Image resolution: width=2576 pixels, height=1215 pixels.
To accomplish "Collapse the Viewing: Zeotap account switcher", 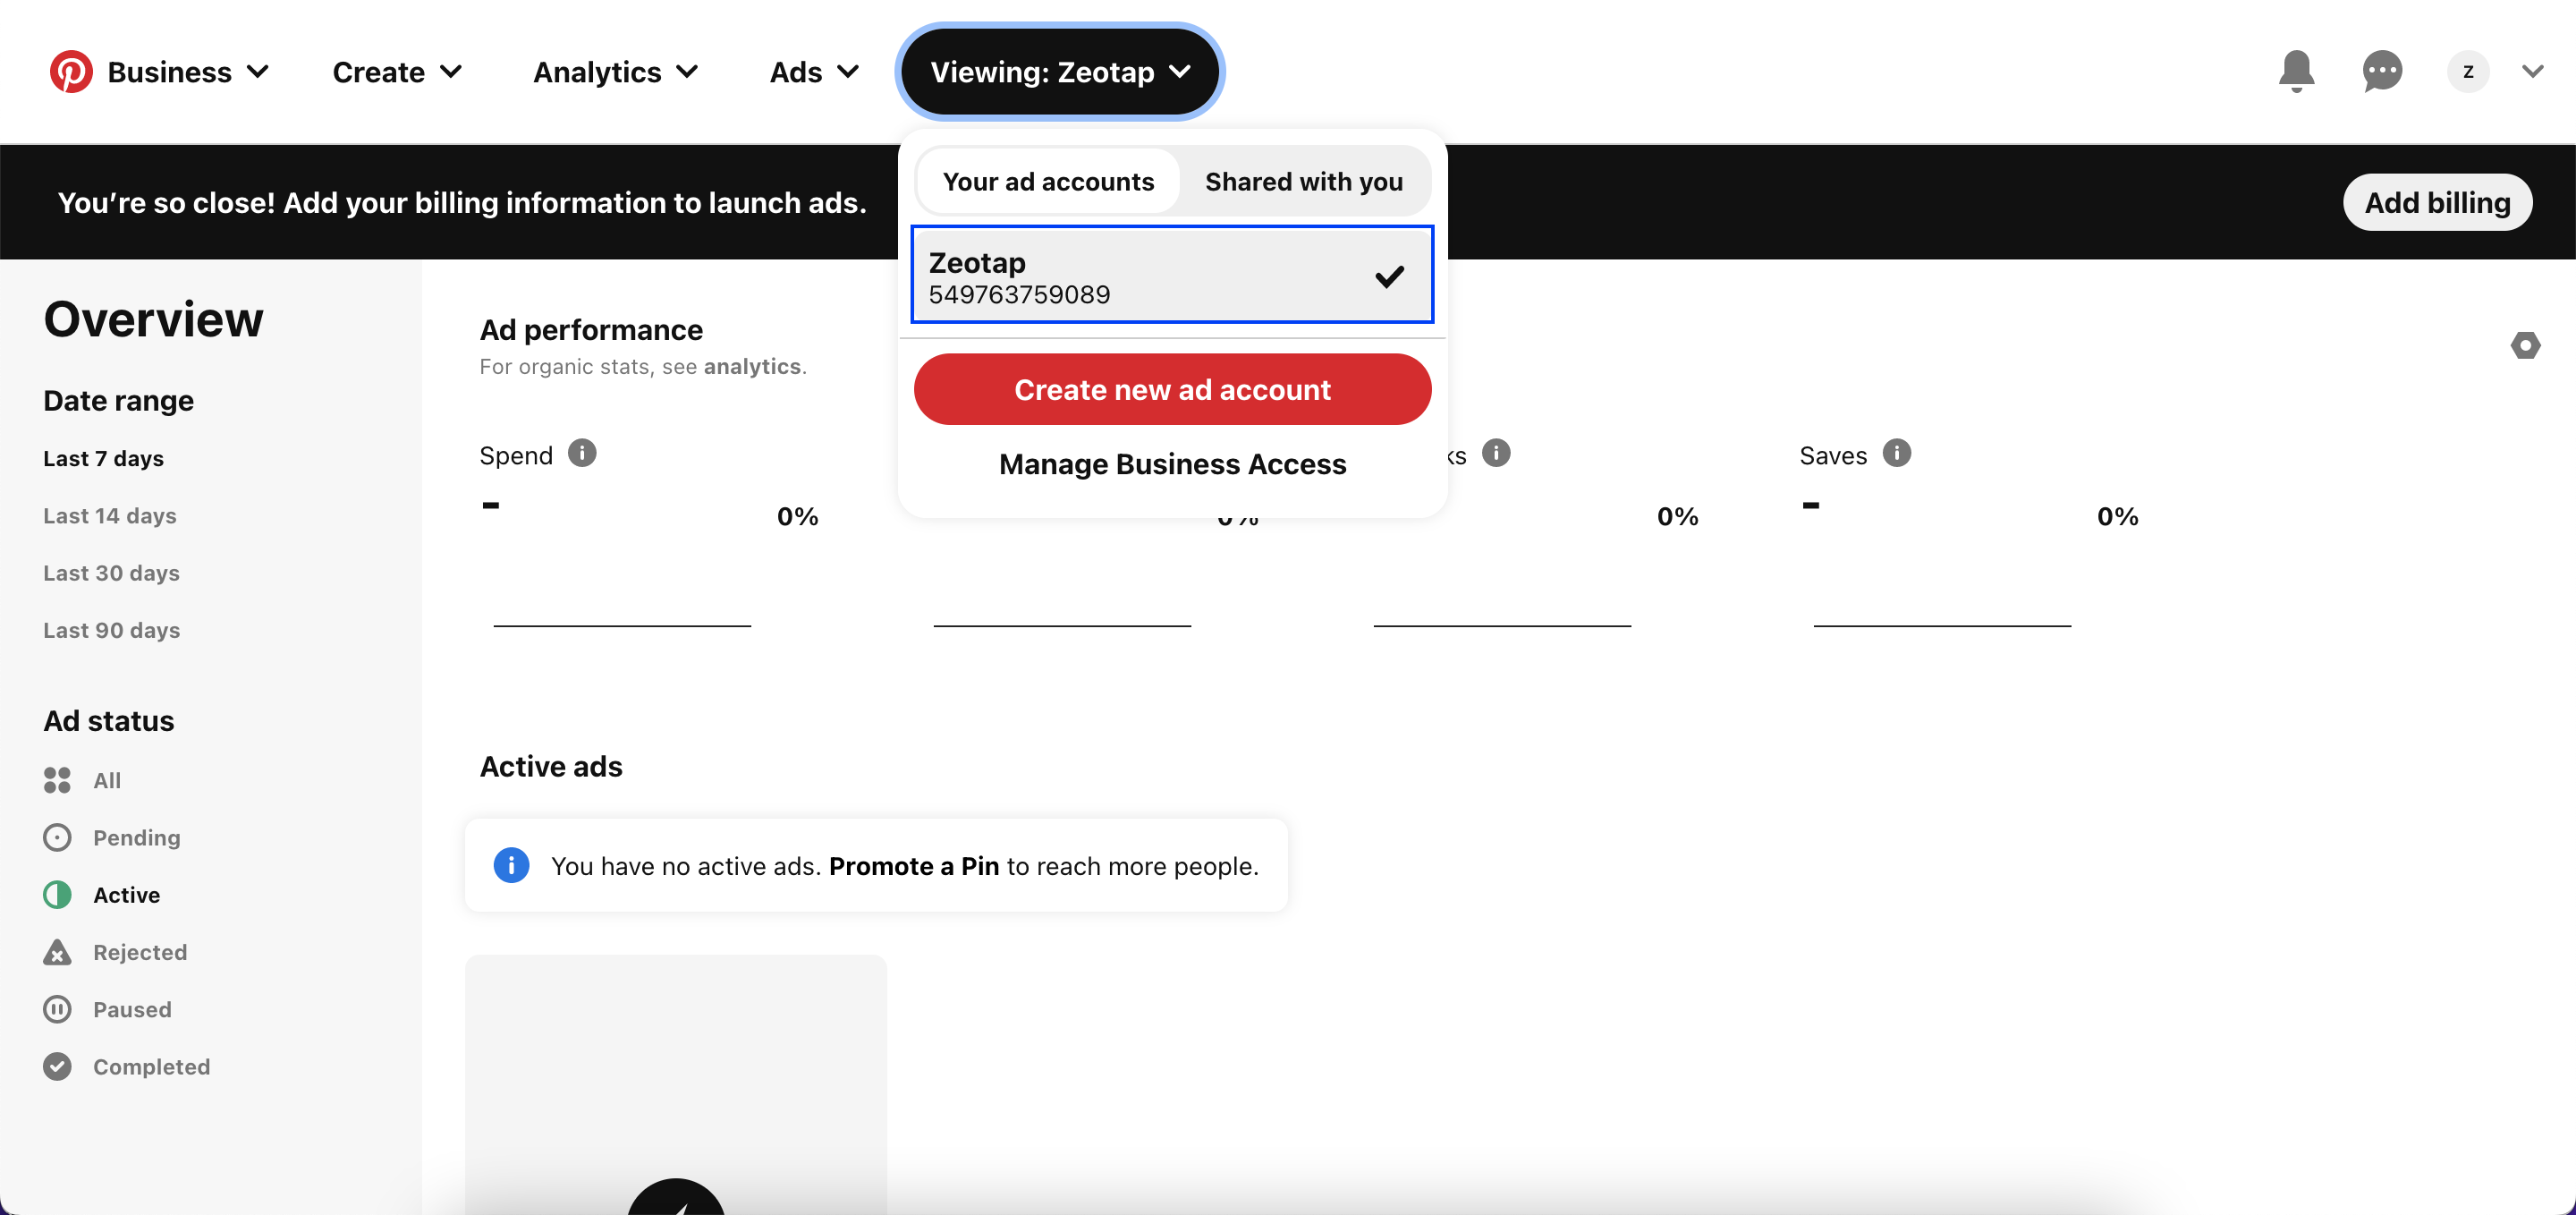I will coord(1060,72).
